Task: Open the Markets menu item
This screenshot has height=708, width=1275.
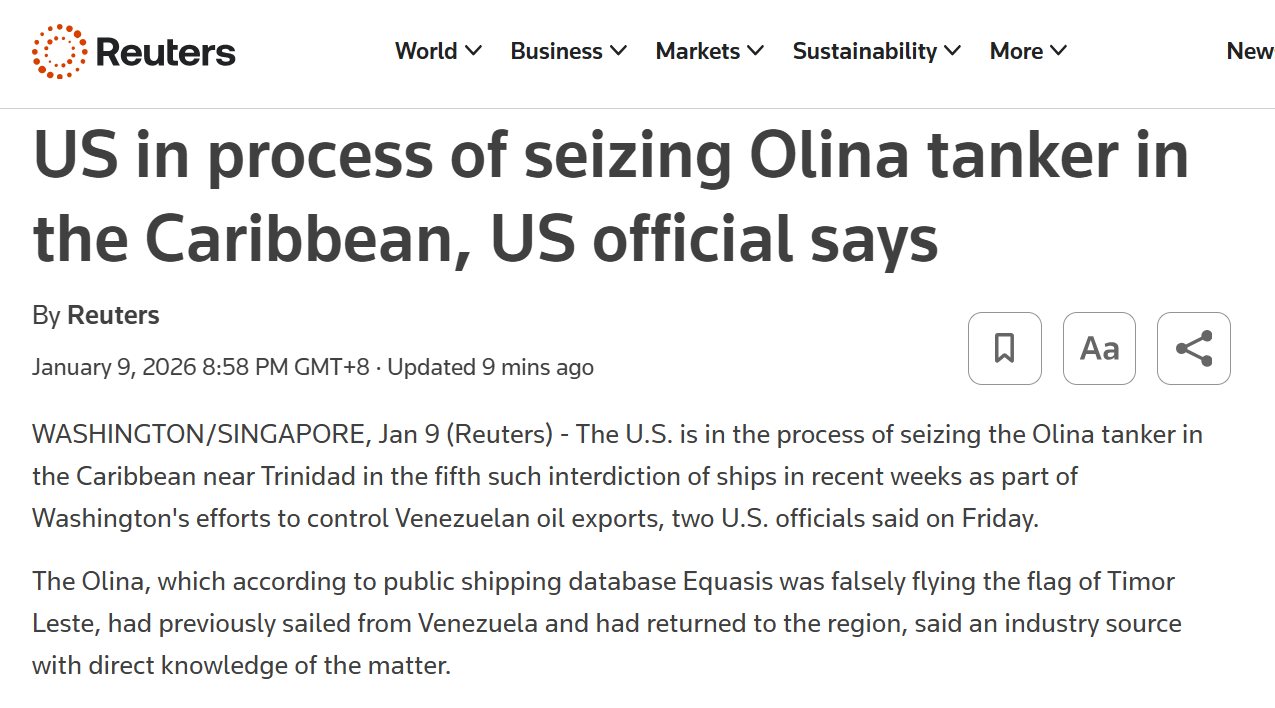Action: tap(697, 51)
